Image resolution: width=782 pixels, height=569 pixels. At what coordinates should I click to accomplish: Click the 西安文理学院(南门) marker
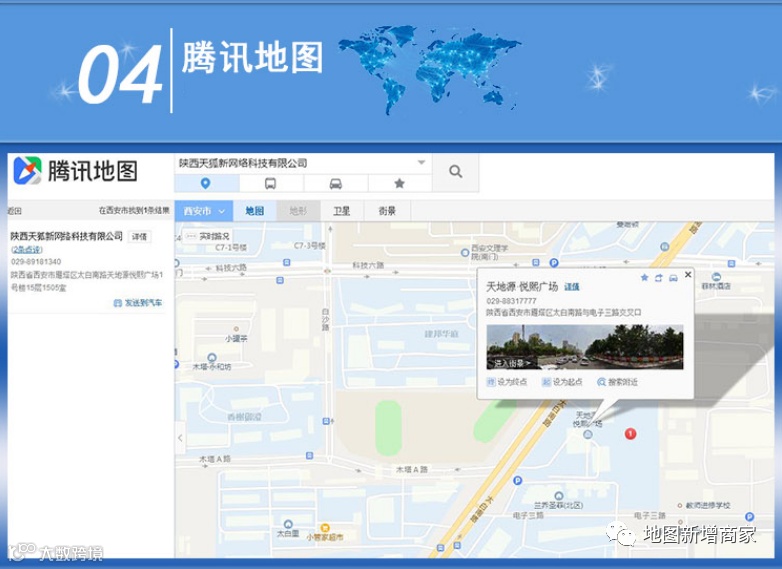tap(465, 252)
